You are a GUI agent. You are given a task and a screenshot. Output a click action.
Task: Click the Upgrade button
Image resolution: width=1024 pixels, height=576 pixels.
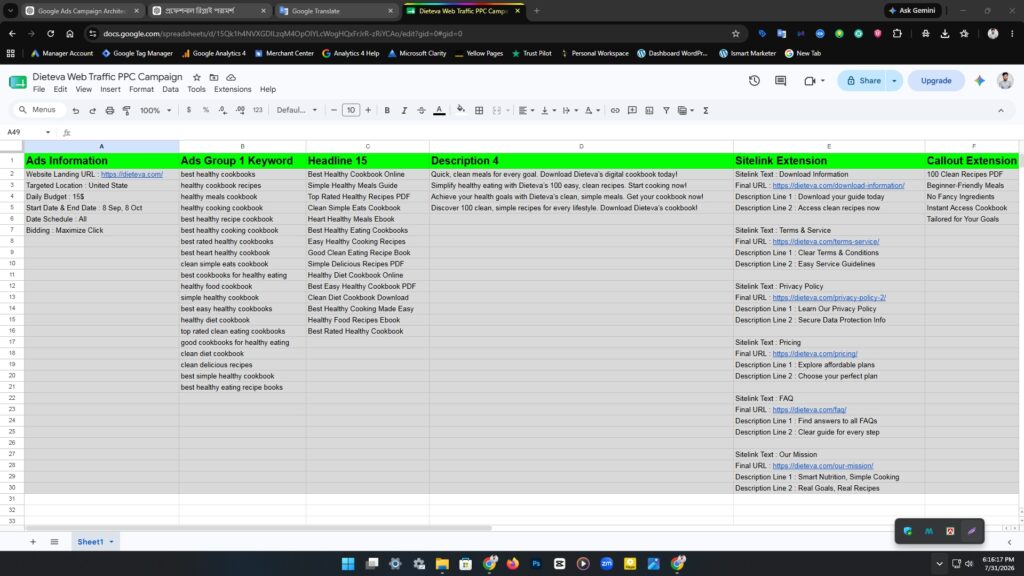[936, 80]
